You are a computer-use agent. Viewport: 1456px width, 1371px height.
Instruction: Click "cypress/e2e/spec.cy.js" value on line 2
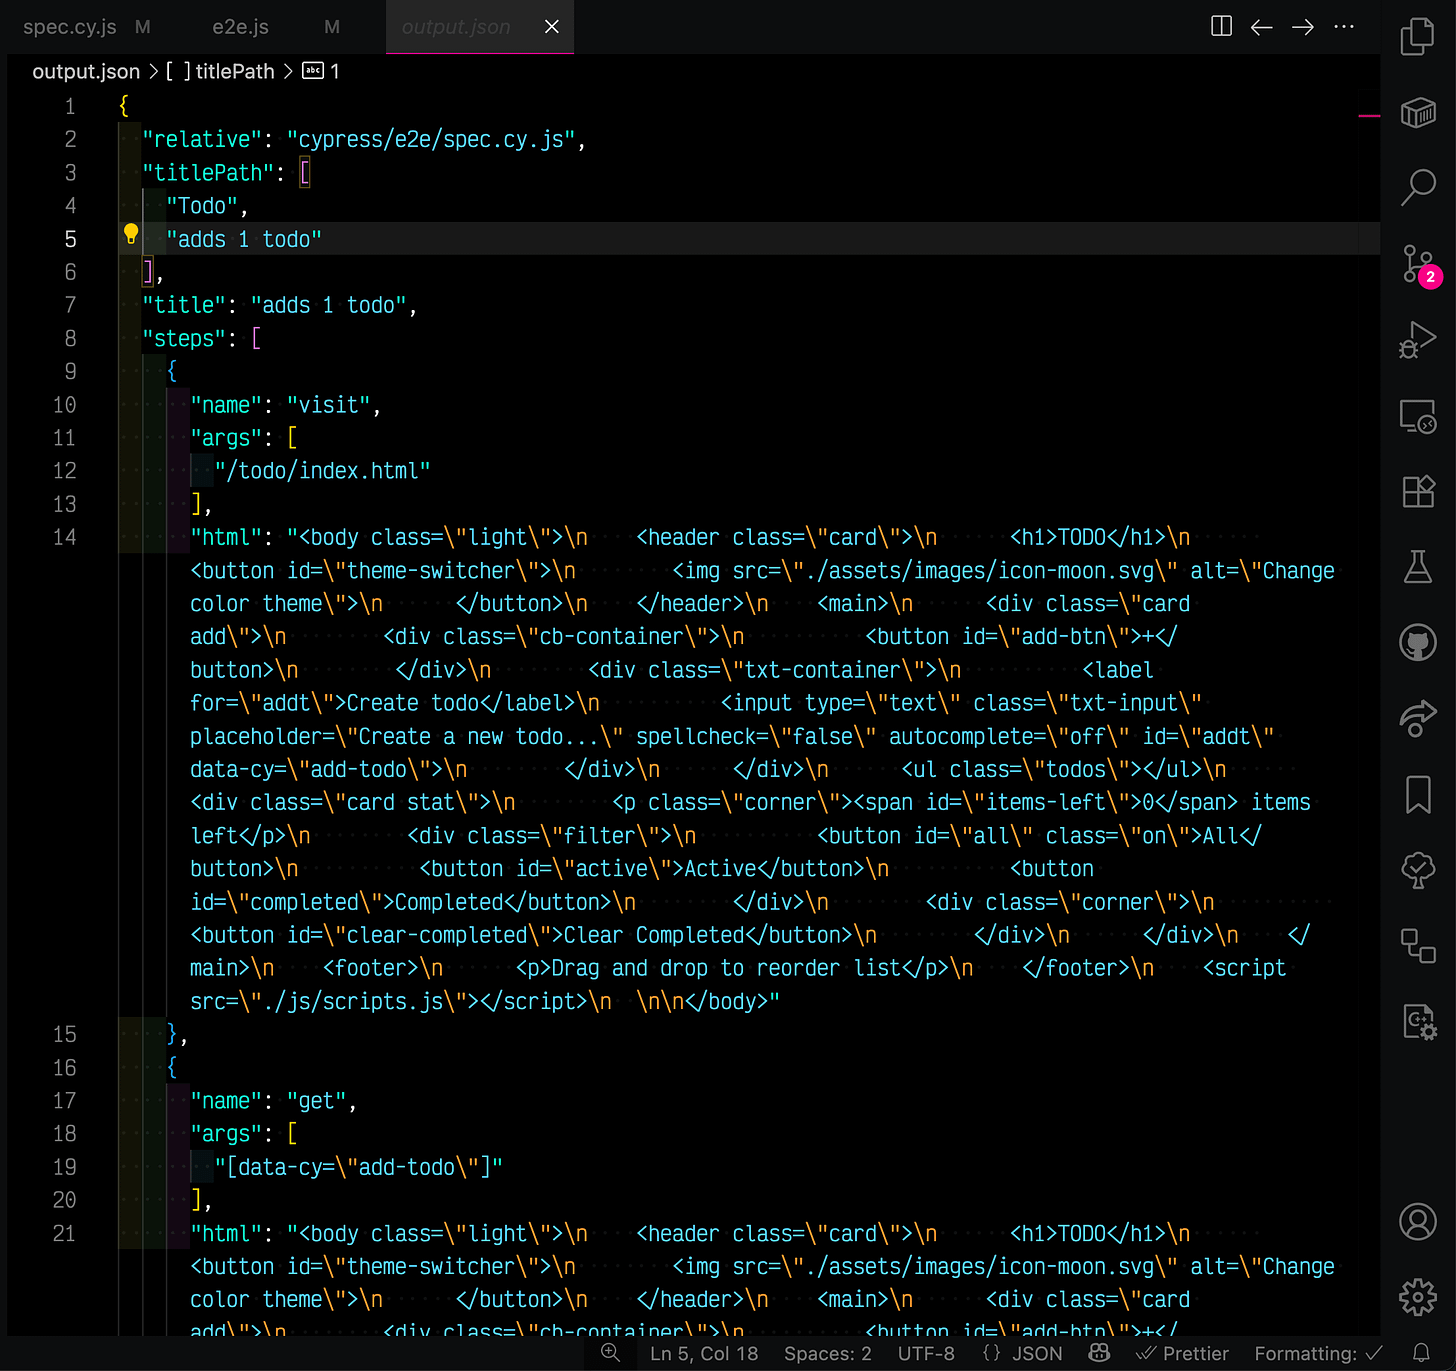coord(431,140)
